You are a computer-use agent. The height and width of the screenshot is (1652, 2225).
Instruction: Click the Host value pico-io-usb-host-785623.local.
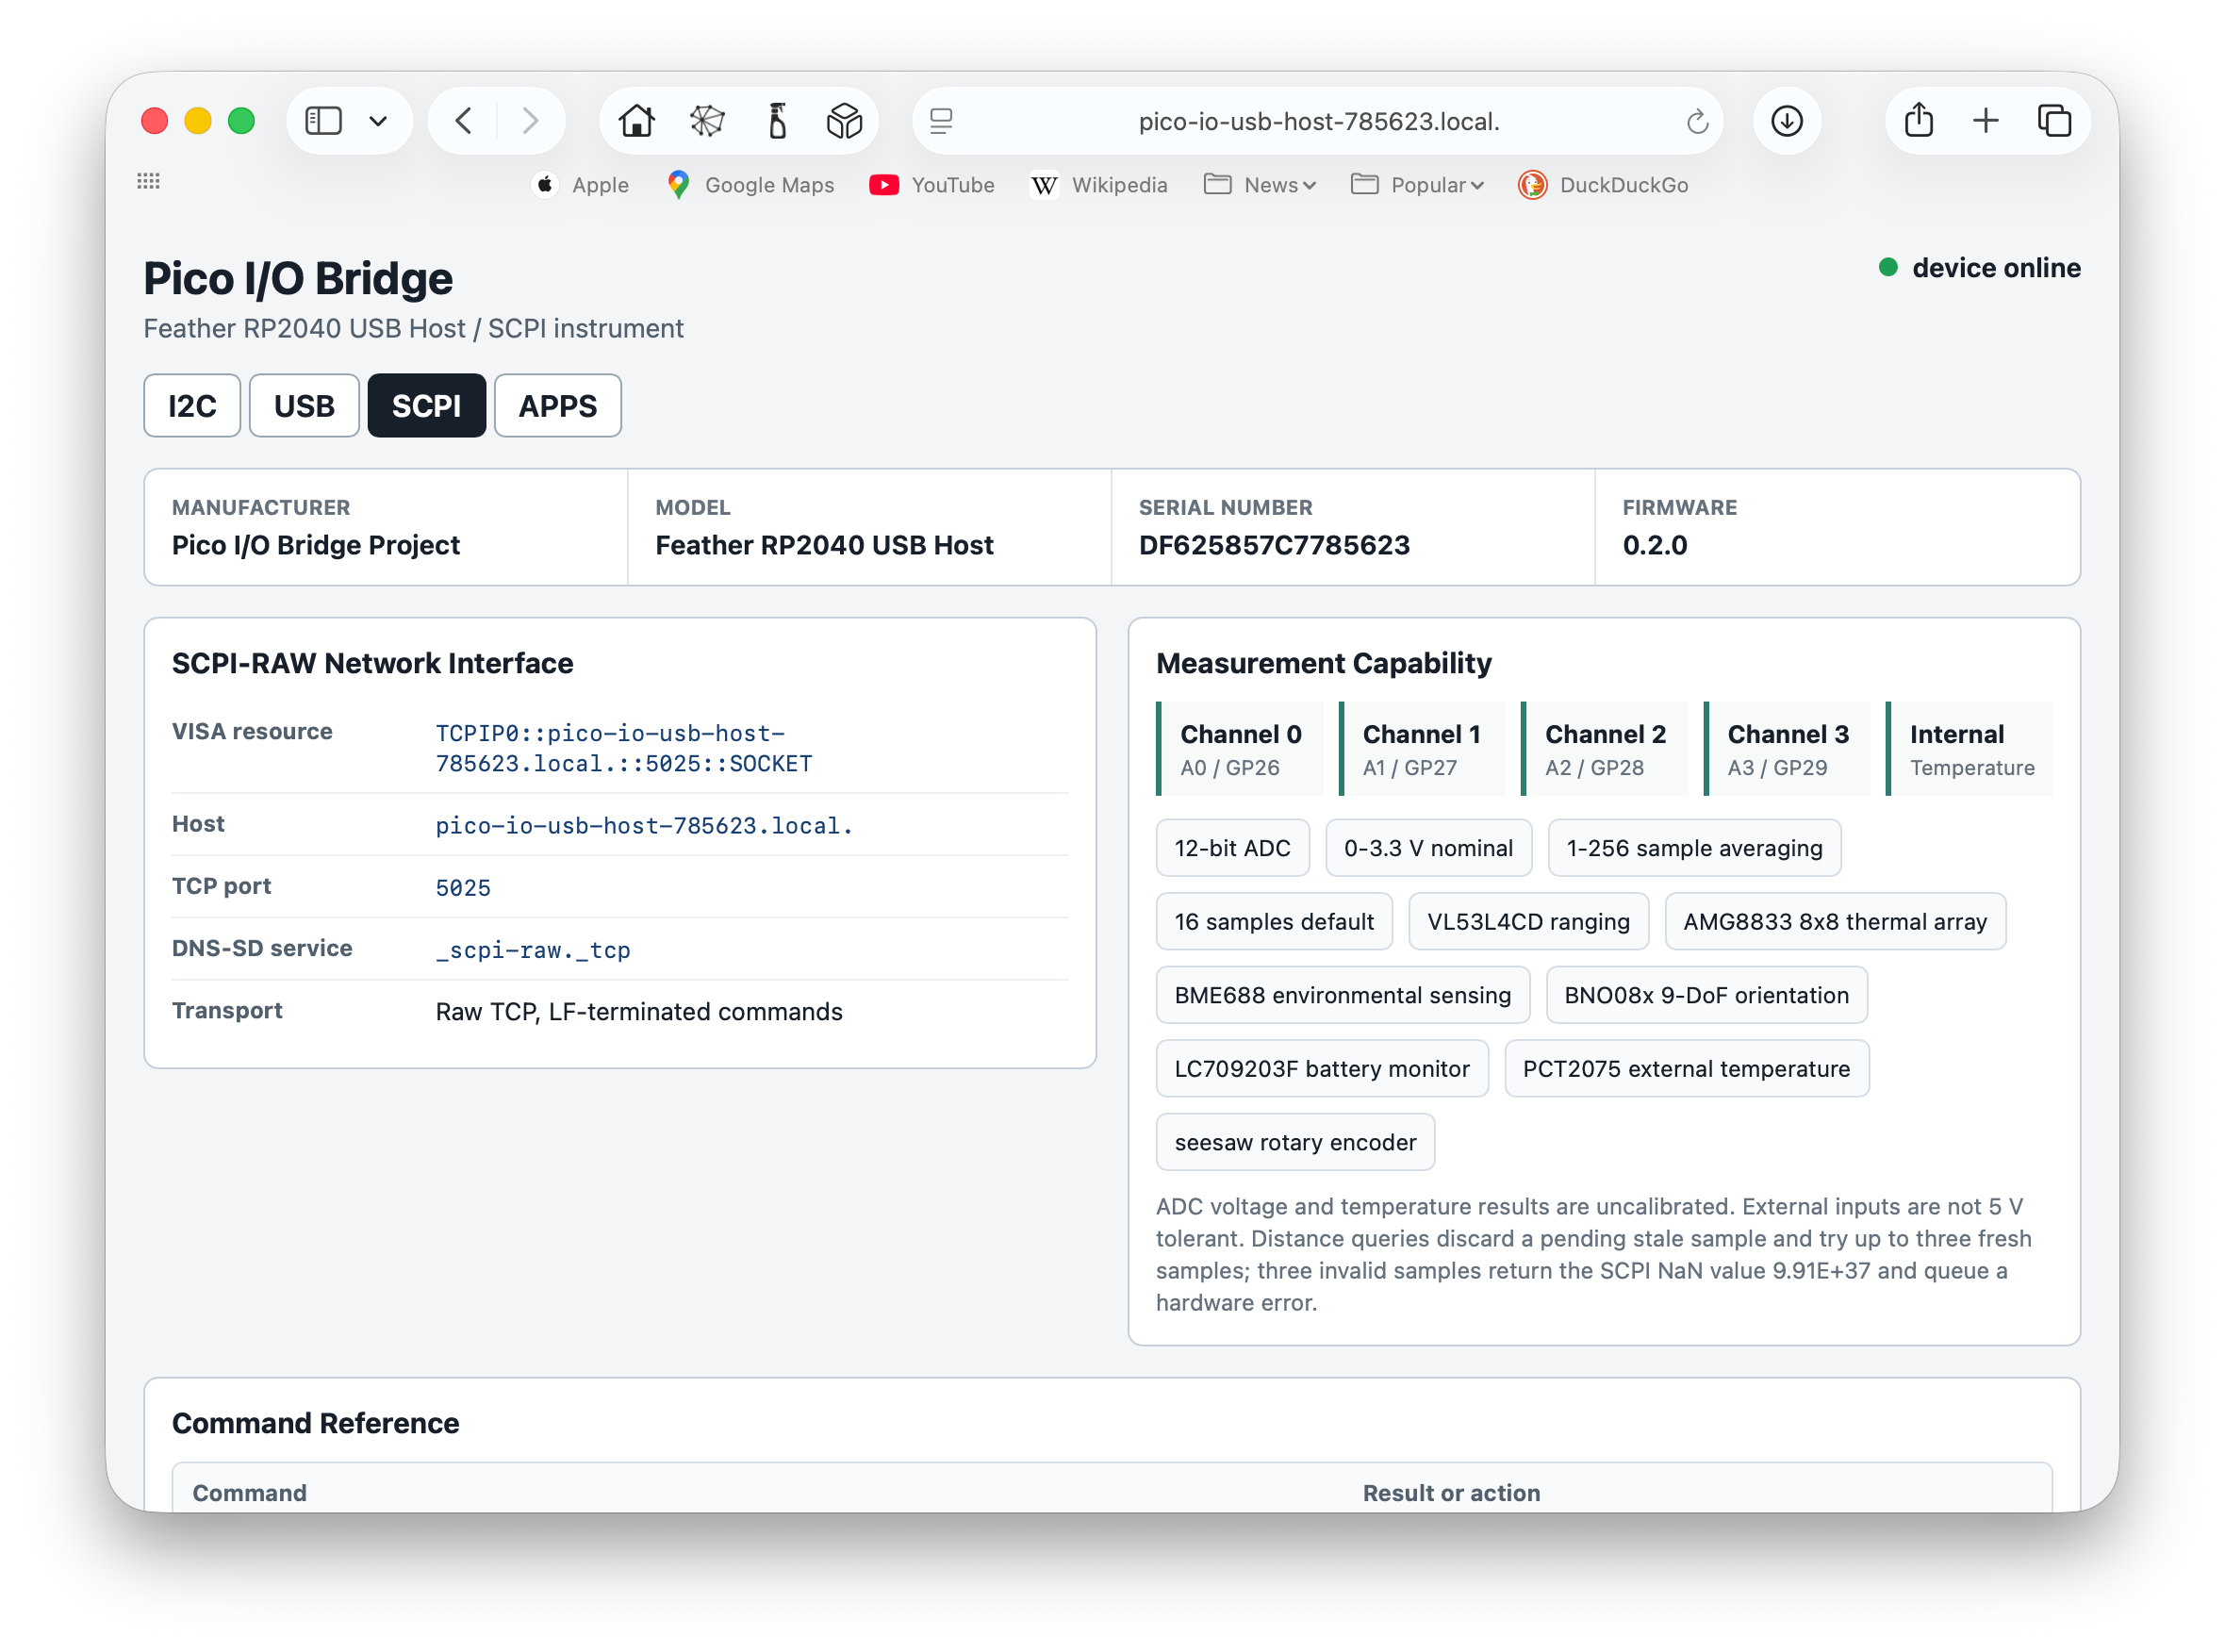pos(643,826)
